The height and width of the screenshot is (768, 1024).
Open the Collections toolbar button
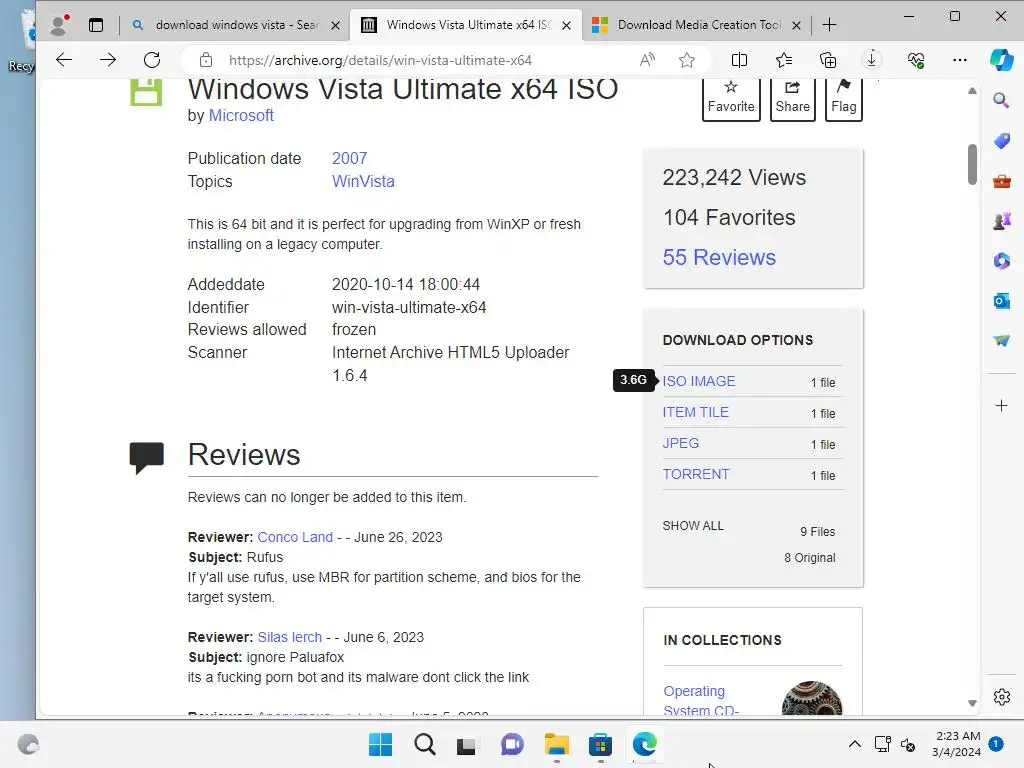click(827, 60)
